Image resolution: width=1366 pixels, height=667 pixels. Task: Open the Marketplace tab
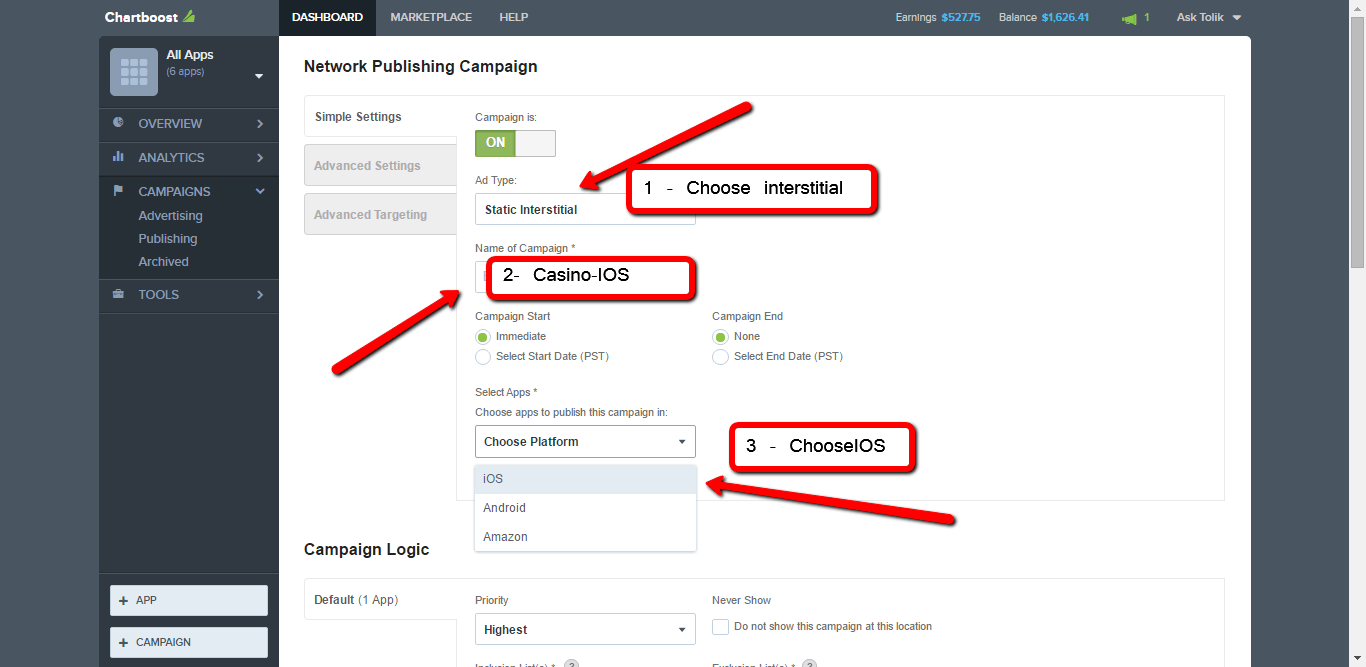431,17
